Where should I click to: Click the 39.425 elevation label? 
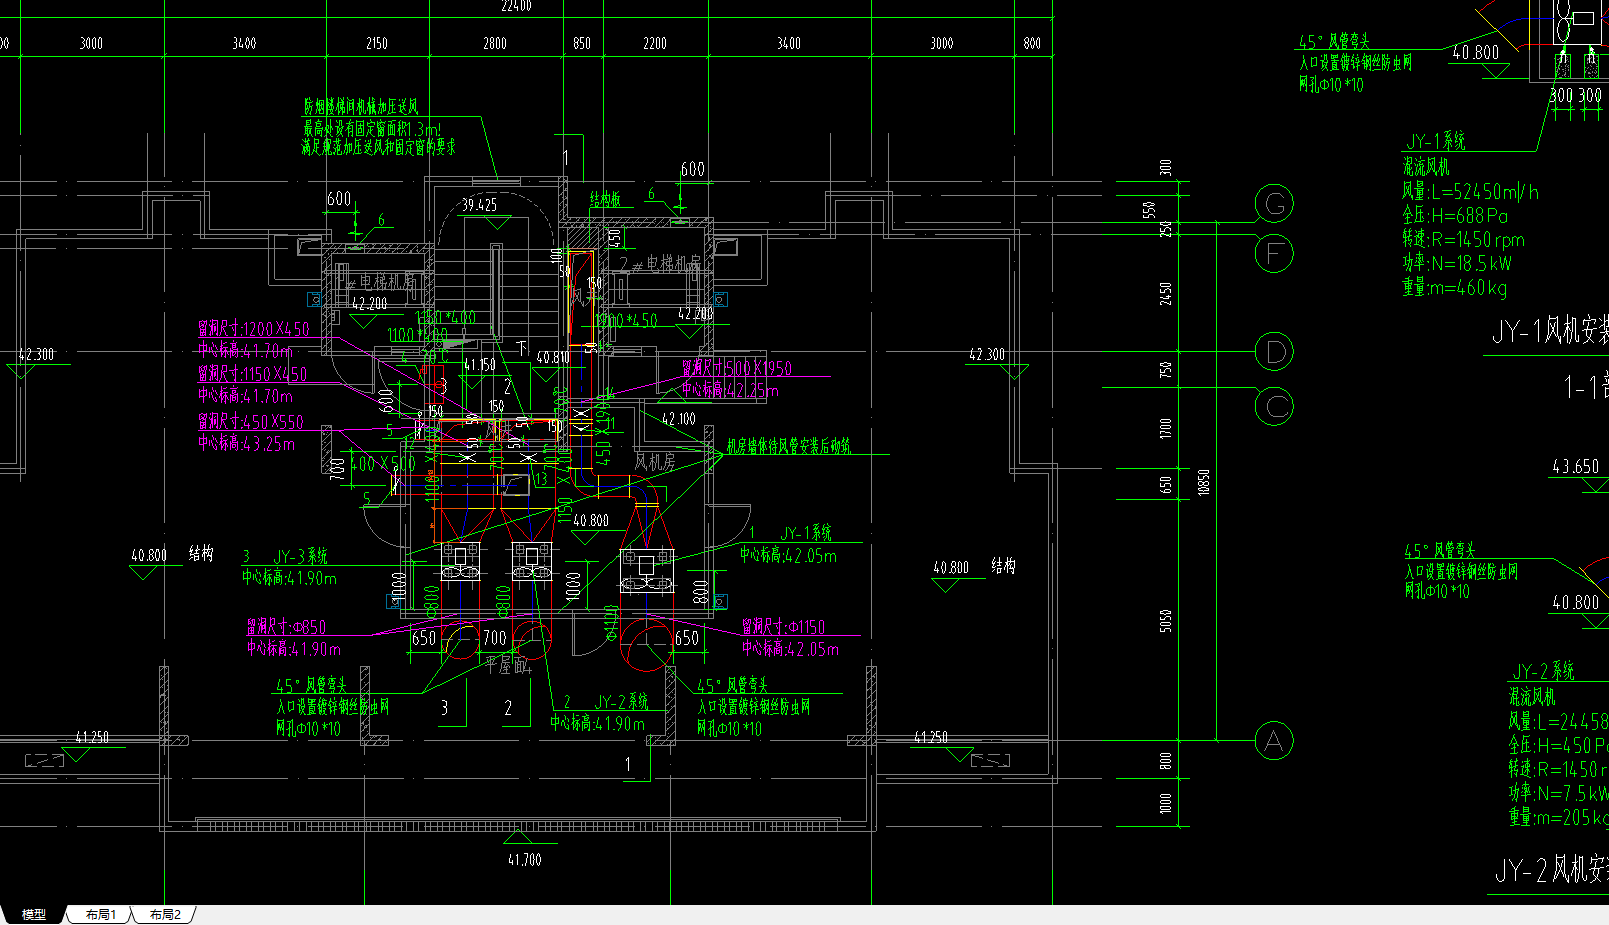pyautogui.click(x=479, y=204)
